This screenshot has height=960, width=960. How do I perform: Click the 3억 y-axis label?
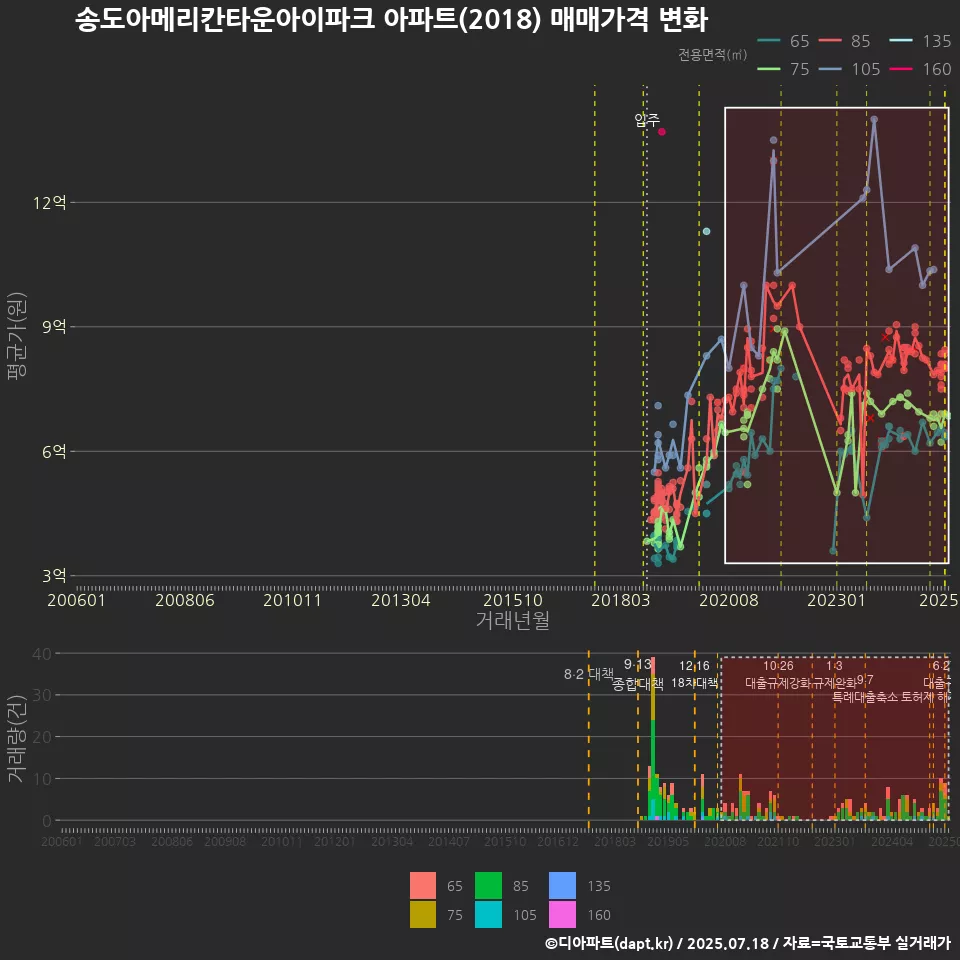pyautogui.click(x=54, y=576)
